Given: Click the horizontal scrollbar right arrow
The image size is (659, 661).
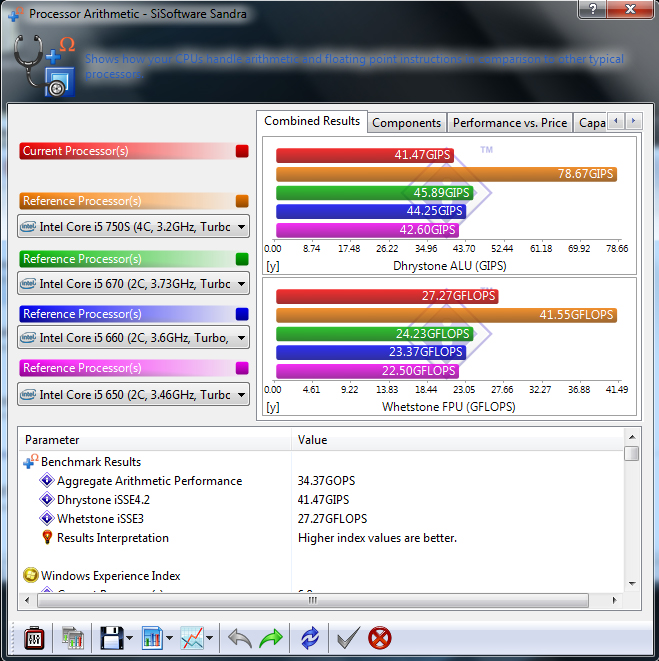Looking at the screenshot, I should [x=614, y=600].
